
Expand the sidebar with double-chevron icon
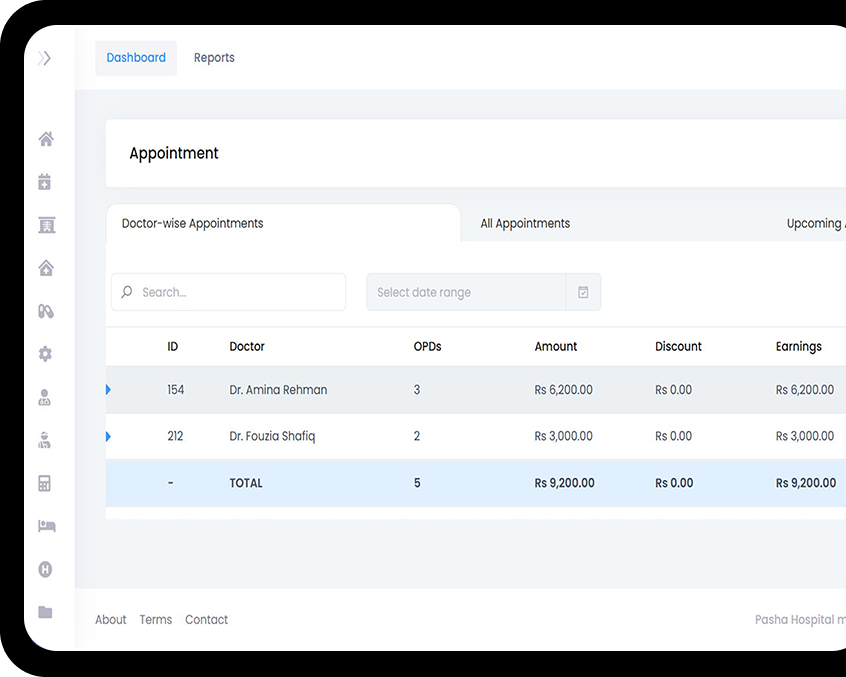point(44,58)
